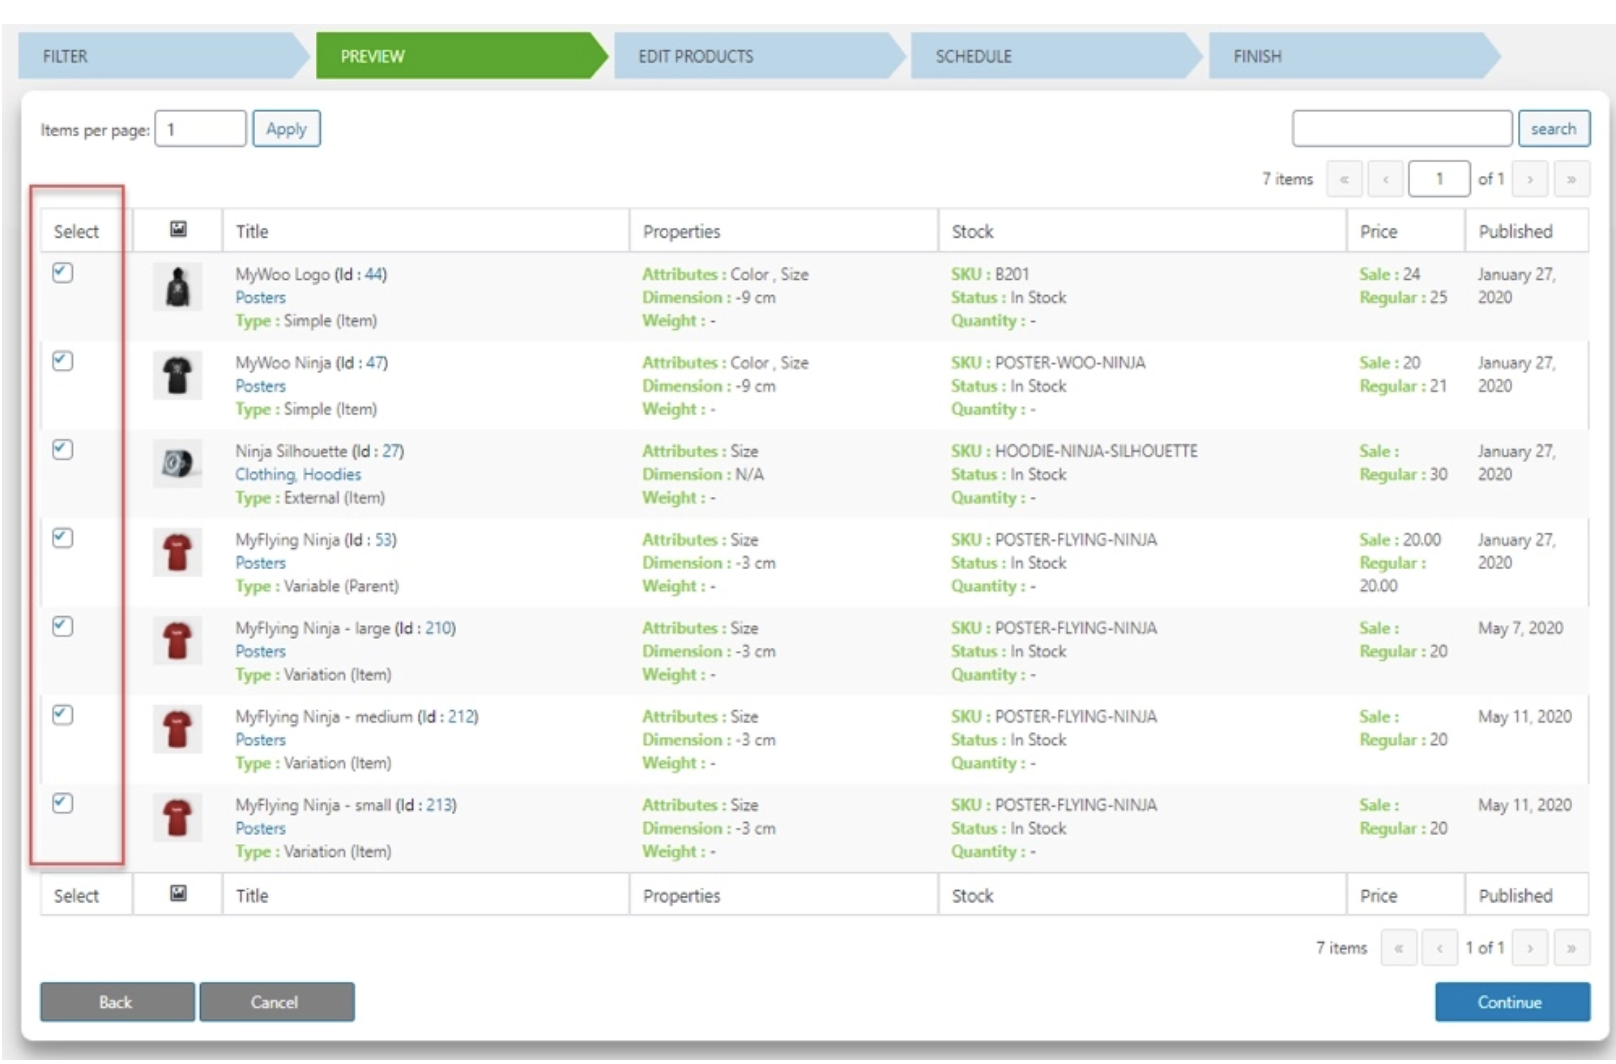The width and height of the screenshot is (1616, 1064).
Task: Uncheck the MyWoo Logo product checkbox
Action: point(63,273)
